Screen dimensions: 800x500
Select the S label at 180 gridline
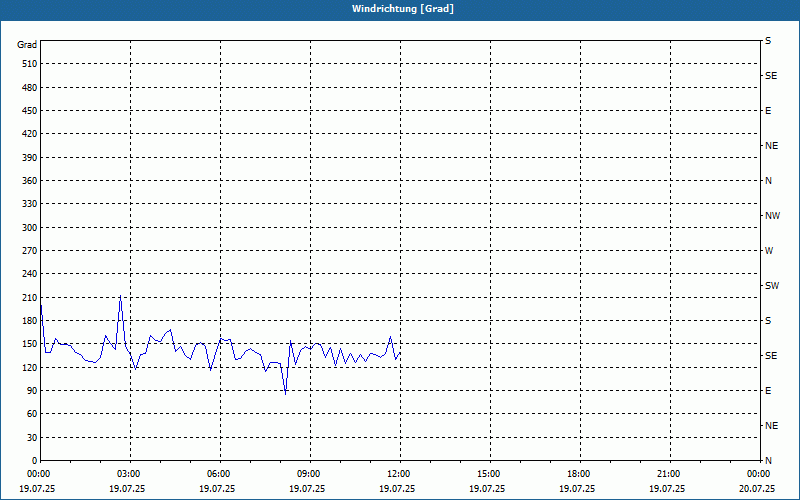[768, 321]
